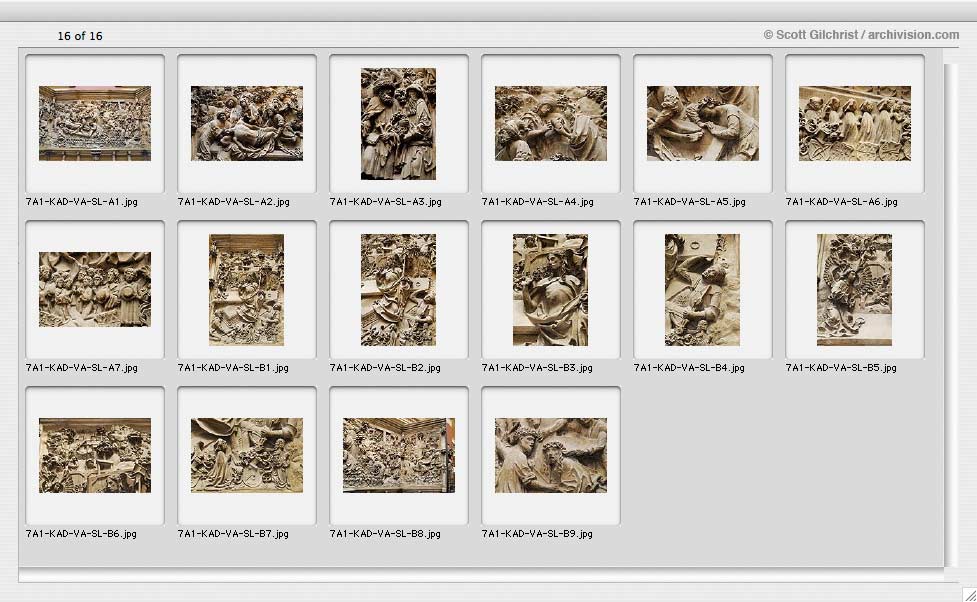This screenshot has height=602, width=977.
Task: Click the filename text 7A1-KAD-VA-SL-B8.jpg
Action: (385, 534)
